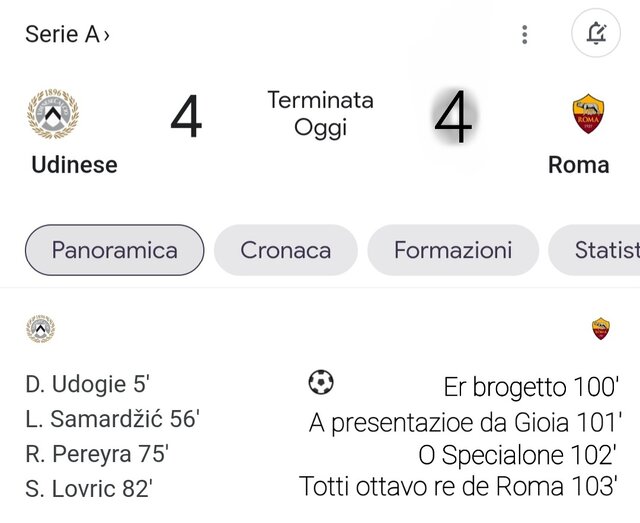
Task: Click the soccer ball goals icon
Action: point(321,382)
